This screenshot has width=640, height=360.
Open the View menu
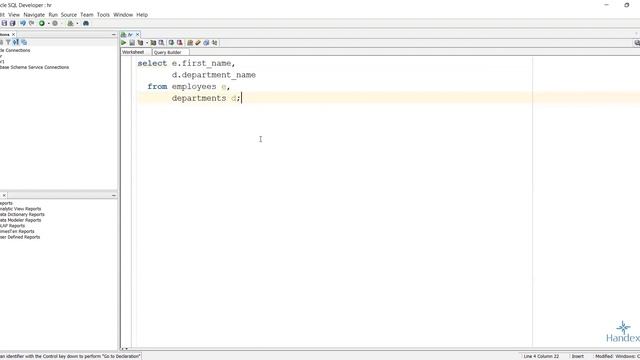click(x=14, y=15)
